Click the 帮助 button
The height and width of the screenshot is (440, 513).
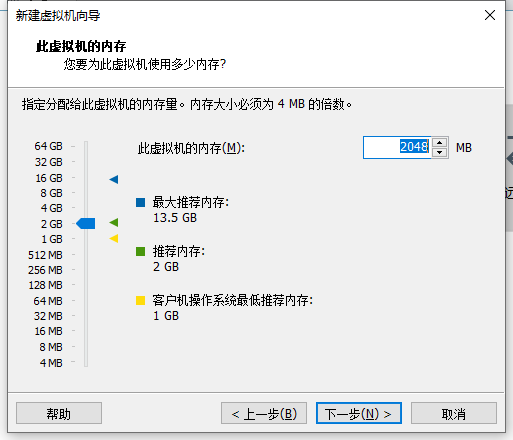tap(59, 413)
